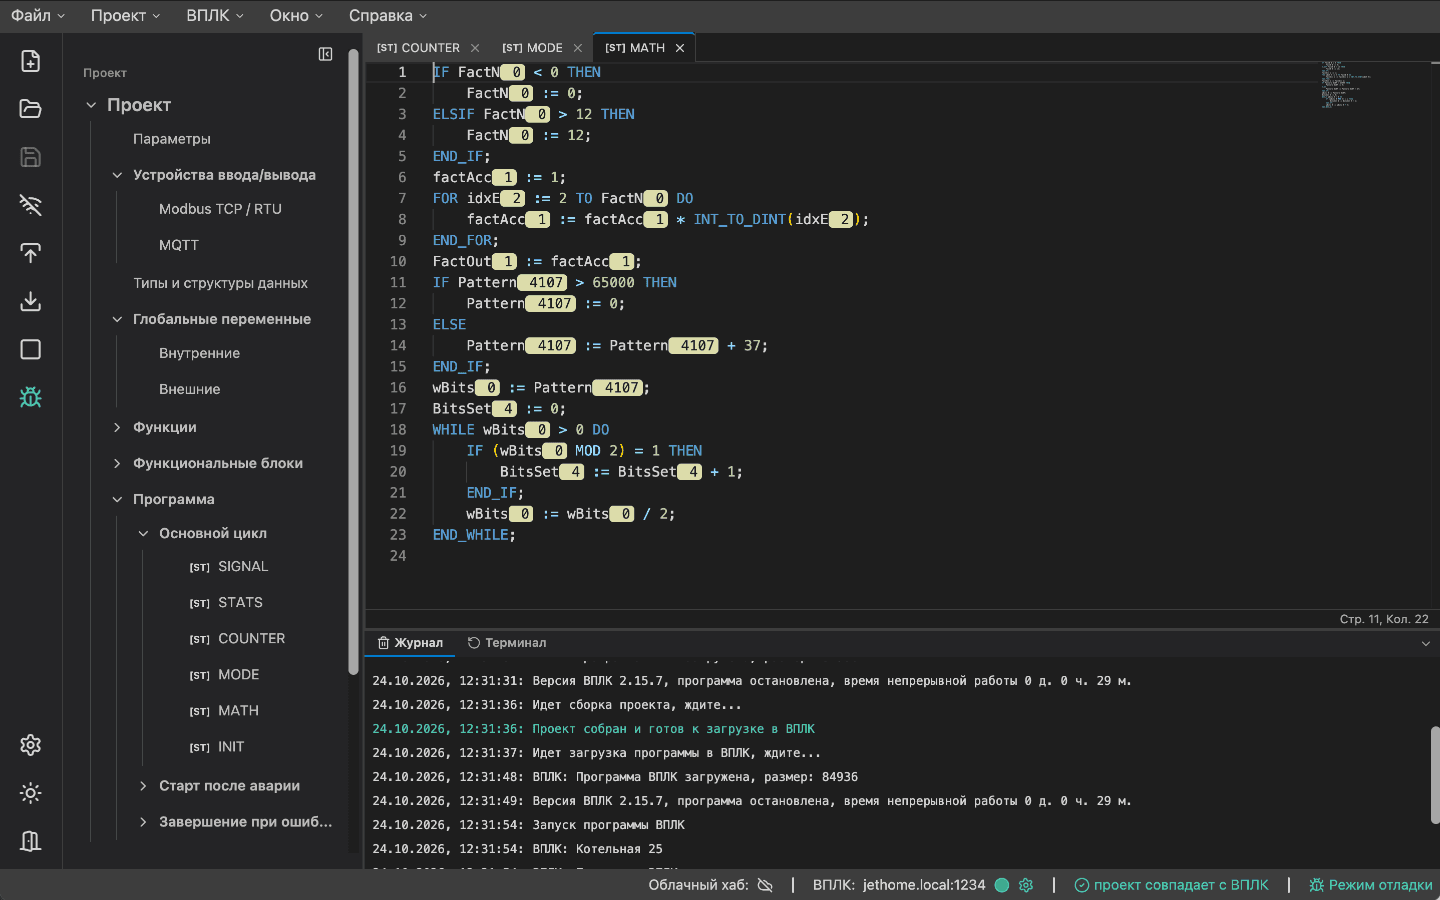
Task: Click green PLC connection status dot
Action: pos(1002,885)
